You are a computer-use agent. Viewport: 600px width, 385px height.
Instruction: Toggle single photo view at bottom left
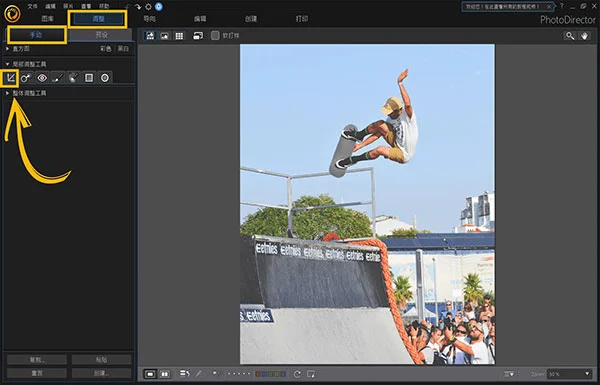point(150,374)
